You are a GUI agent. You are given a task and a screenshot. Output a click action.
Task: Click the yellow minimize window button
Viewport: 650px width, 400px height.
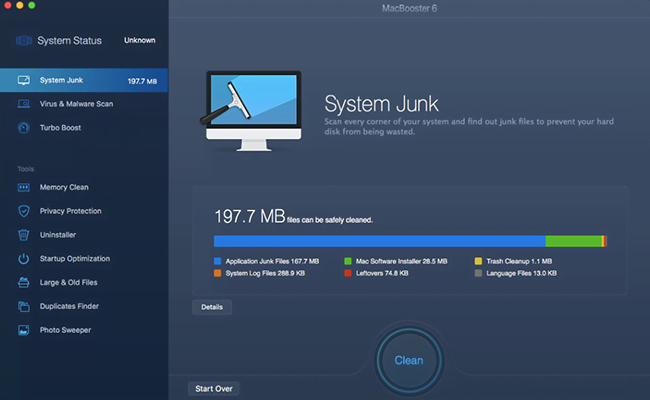[20, 5]
